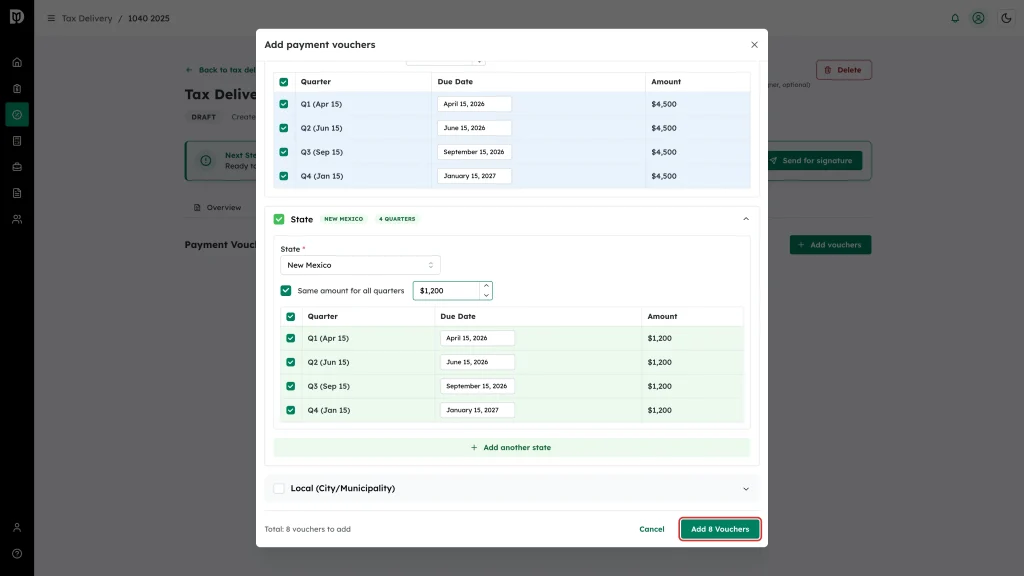Viewport: 1024px width, 576px height.
Task: Toggle Same amount for all quarters checkbox
Action: click(285, 291)
